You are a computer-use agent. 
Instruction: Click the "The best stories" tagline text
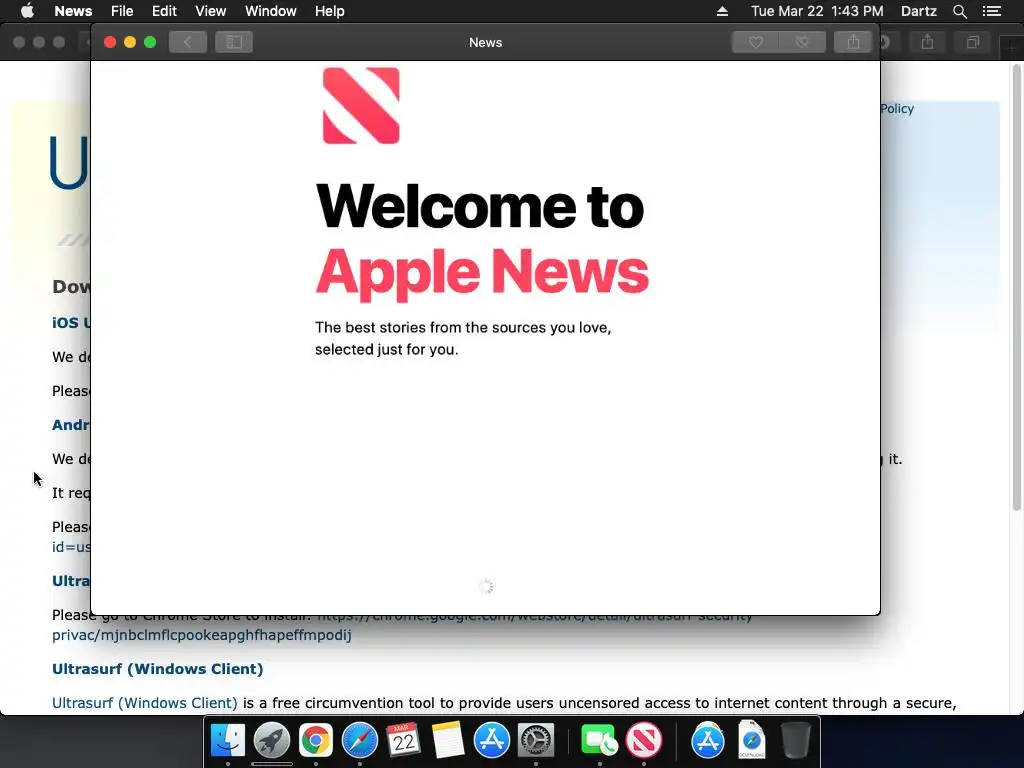coord(463,338)
